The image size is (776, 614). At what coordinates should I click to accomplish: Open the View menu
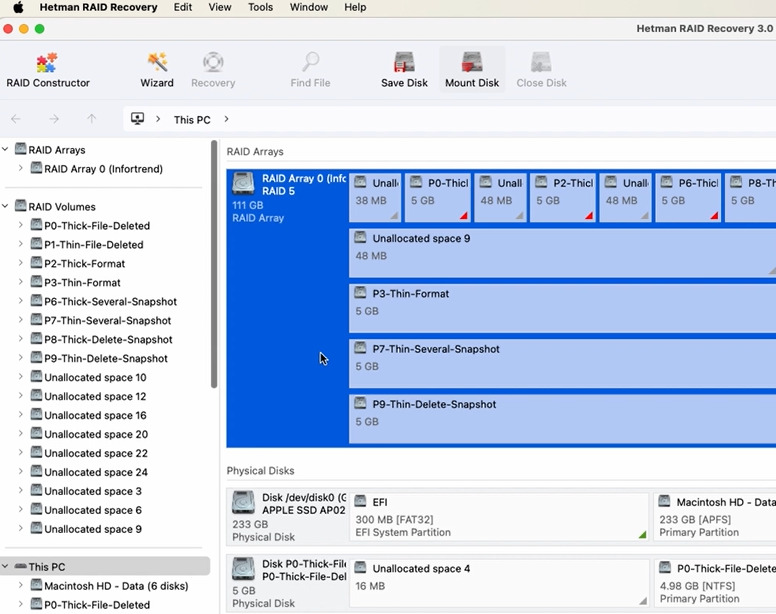click(220, 7)
